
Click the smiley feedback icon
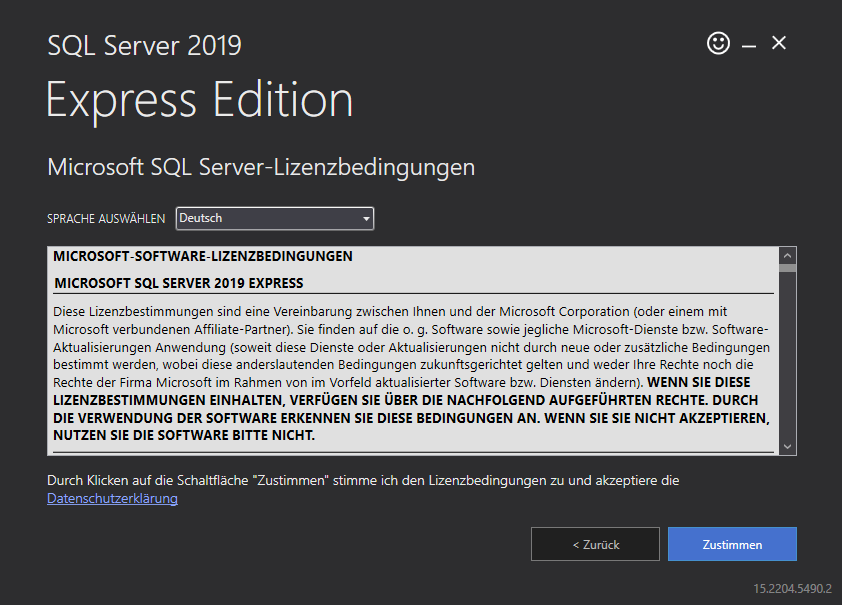718,43
